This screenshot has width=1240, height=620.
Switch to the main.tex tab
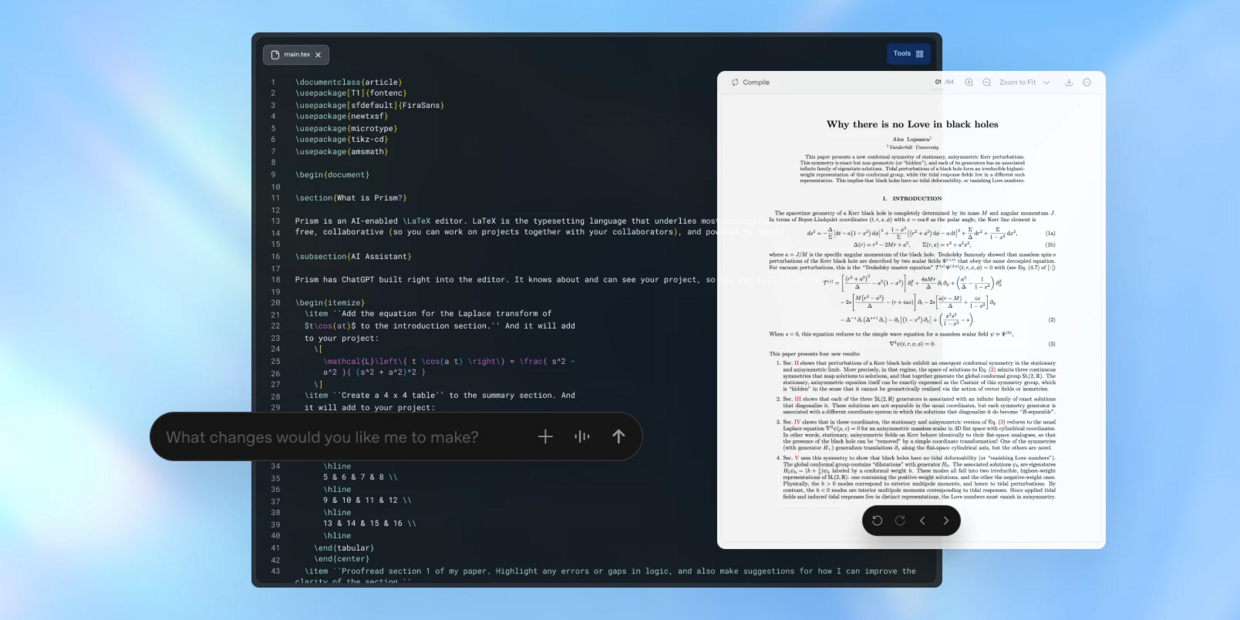click(x=295, y=55)
